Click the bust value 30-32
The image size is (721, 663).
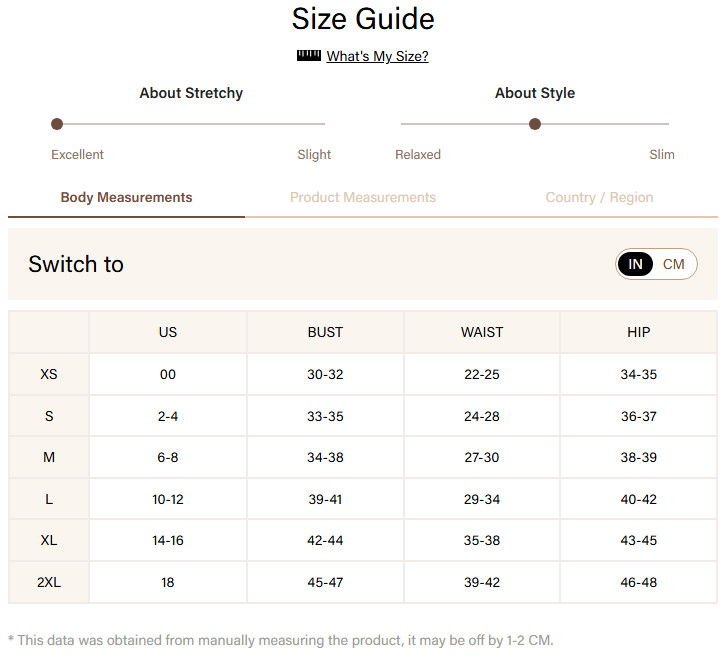(x=325, y=374)
